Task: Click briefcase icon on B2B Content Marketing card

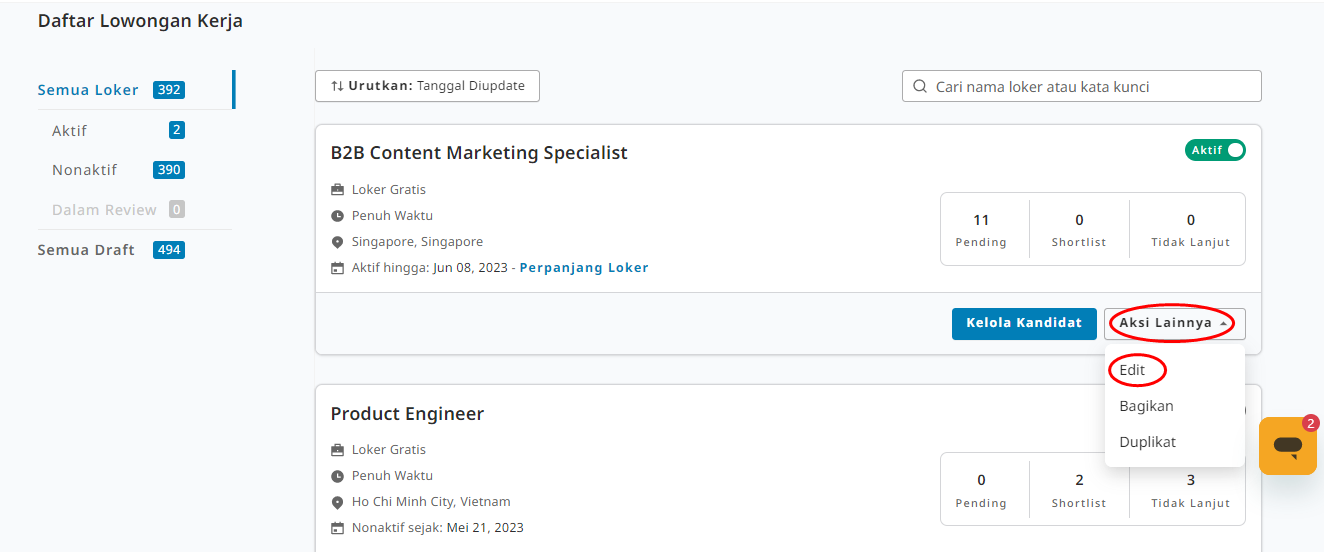Action: (x=337, y=190)
